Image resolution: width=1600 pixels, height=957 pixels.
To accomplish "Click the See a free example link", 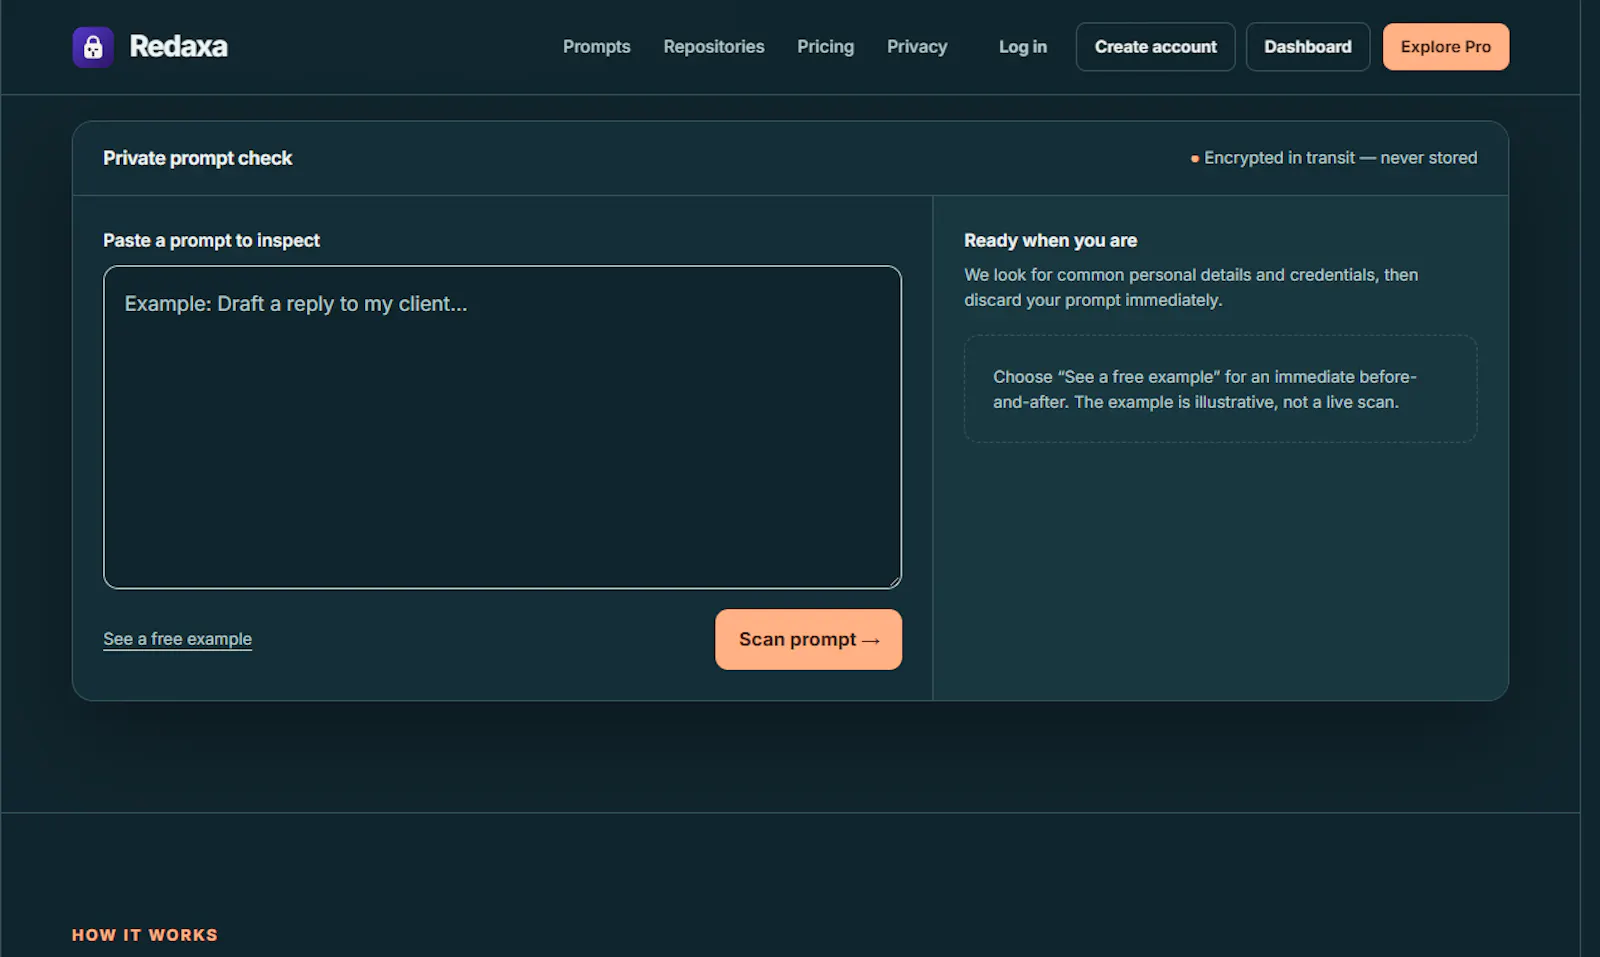I will [x=178, y=639].
